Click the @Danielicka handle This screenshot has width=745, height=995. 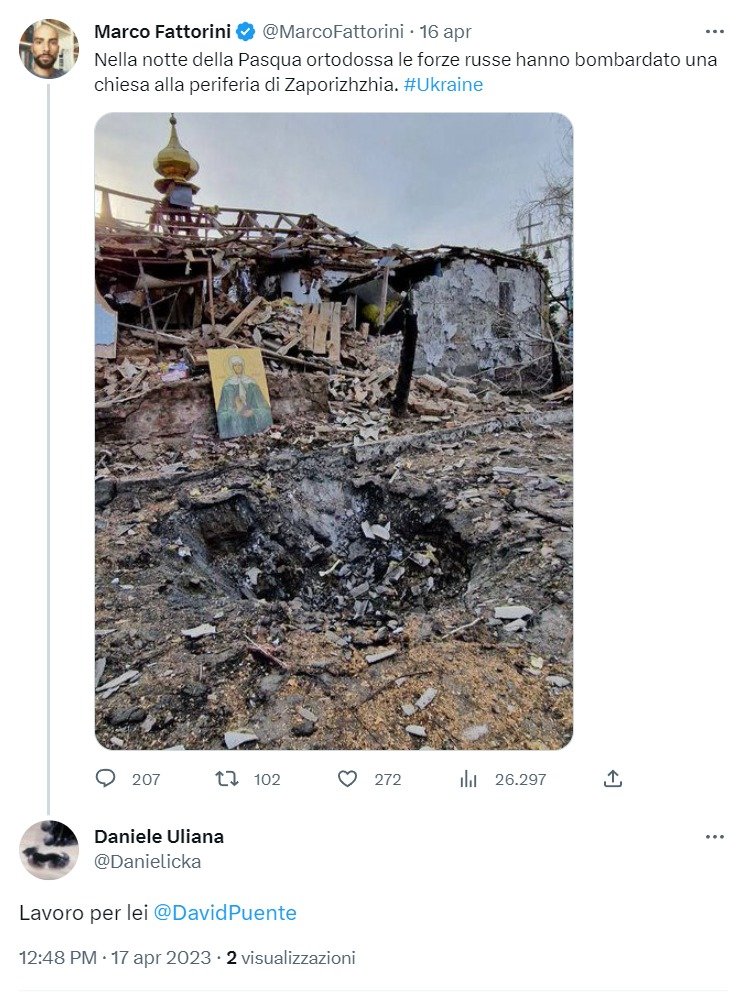[147, 861]
